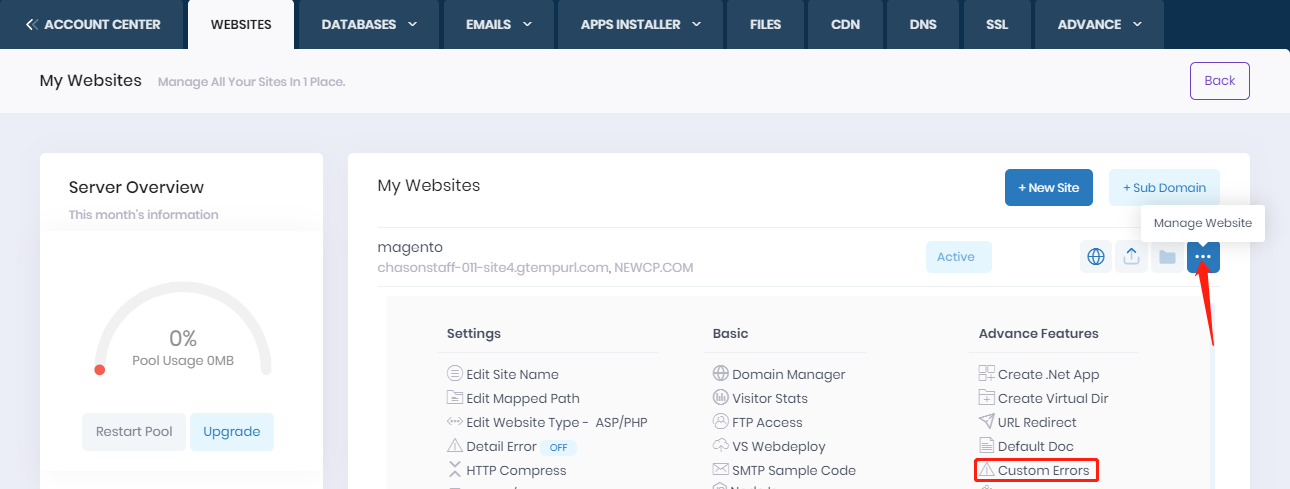Viewport: 1290px width, 489px height.
Task: Switch to the Files tab
Action: 765,24
